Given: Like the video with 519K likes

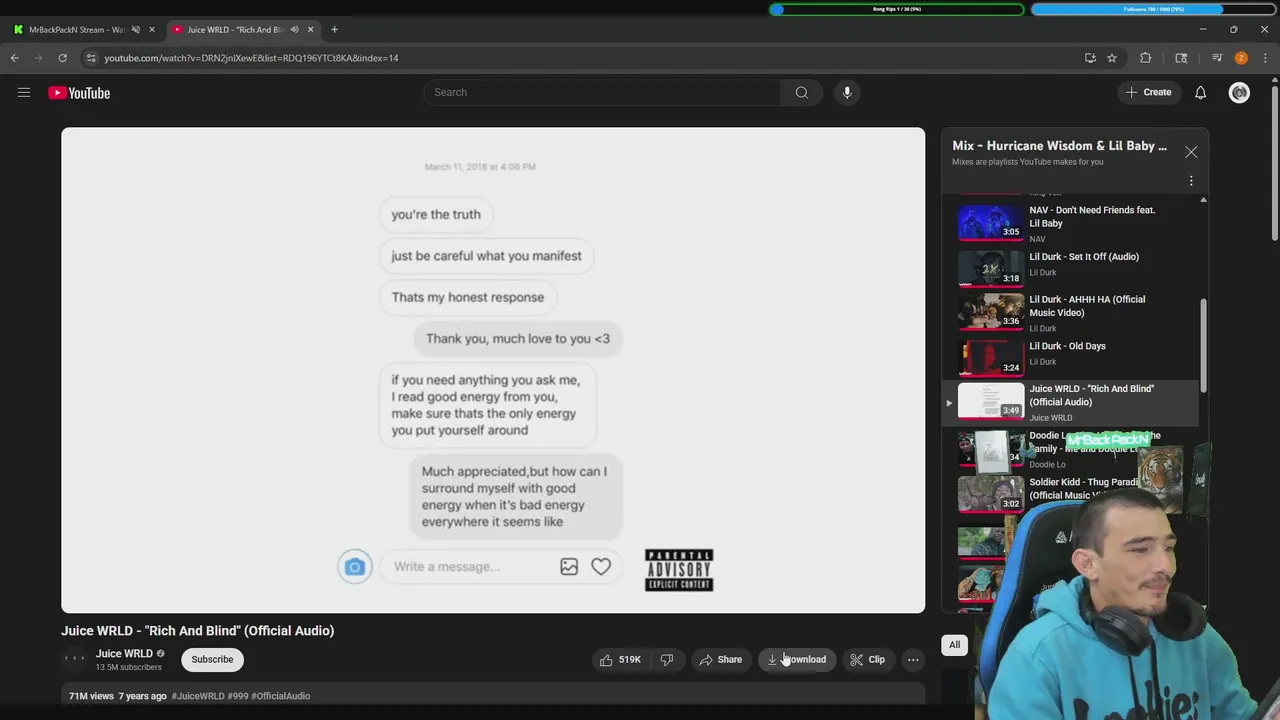Looking at the screenshot, I should [619, 659].
